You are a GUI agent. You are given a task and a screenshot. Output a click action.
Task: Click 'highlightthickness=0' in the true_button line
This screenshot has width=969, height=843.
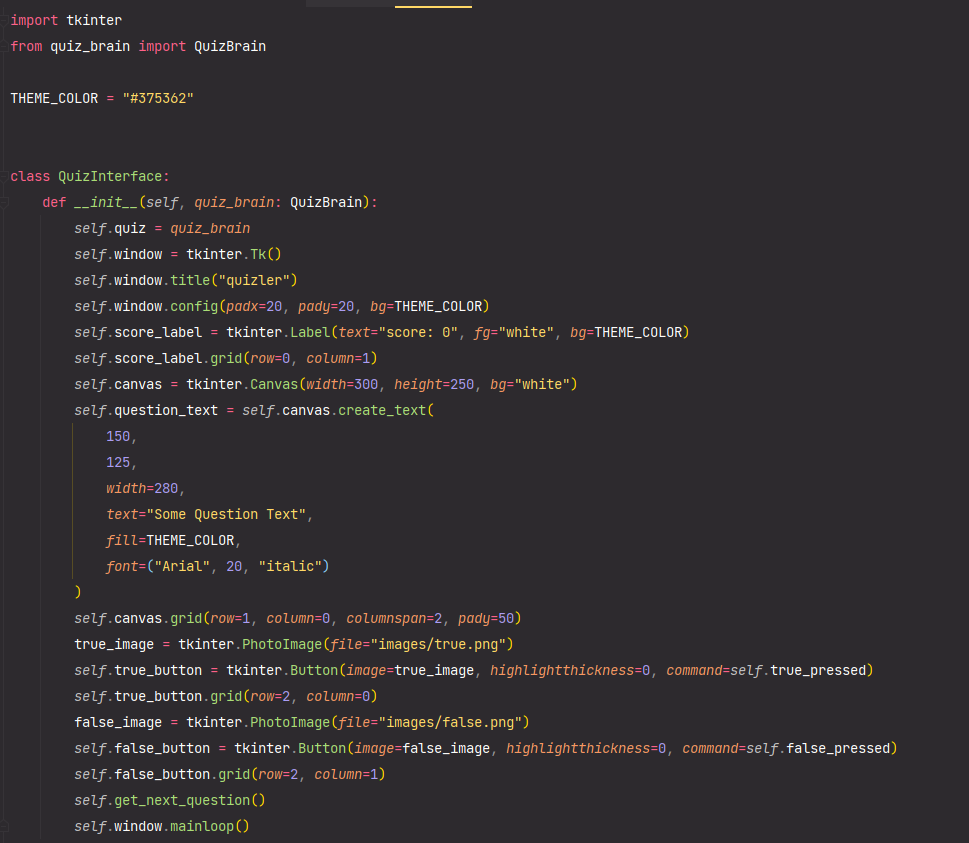click(570, 670)
